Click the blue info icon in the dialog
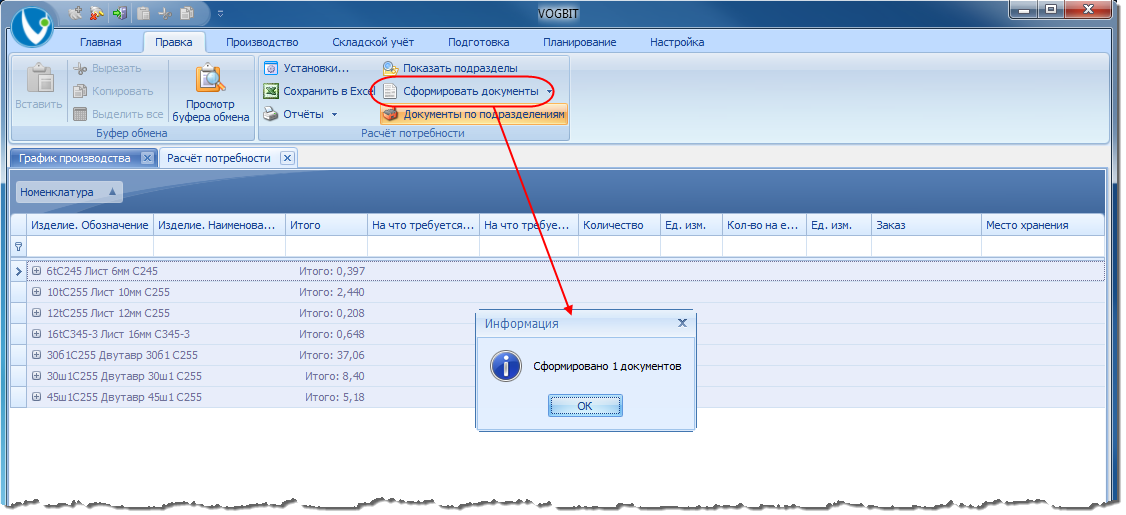This screenshot has width=1126, height=515. 506,366
